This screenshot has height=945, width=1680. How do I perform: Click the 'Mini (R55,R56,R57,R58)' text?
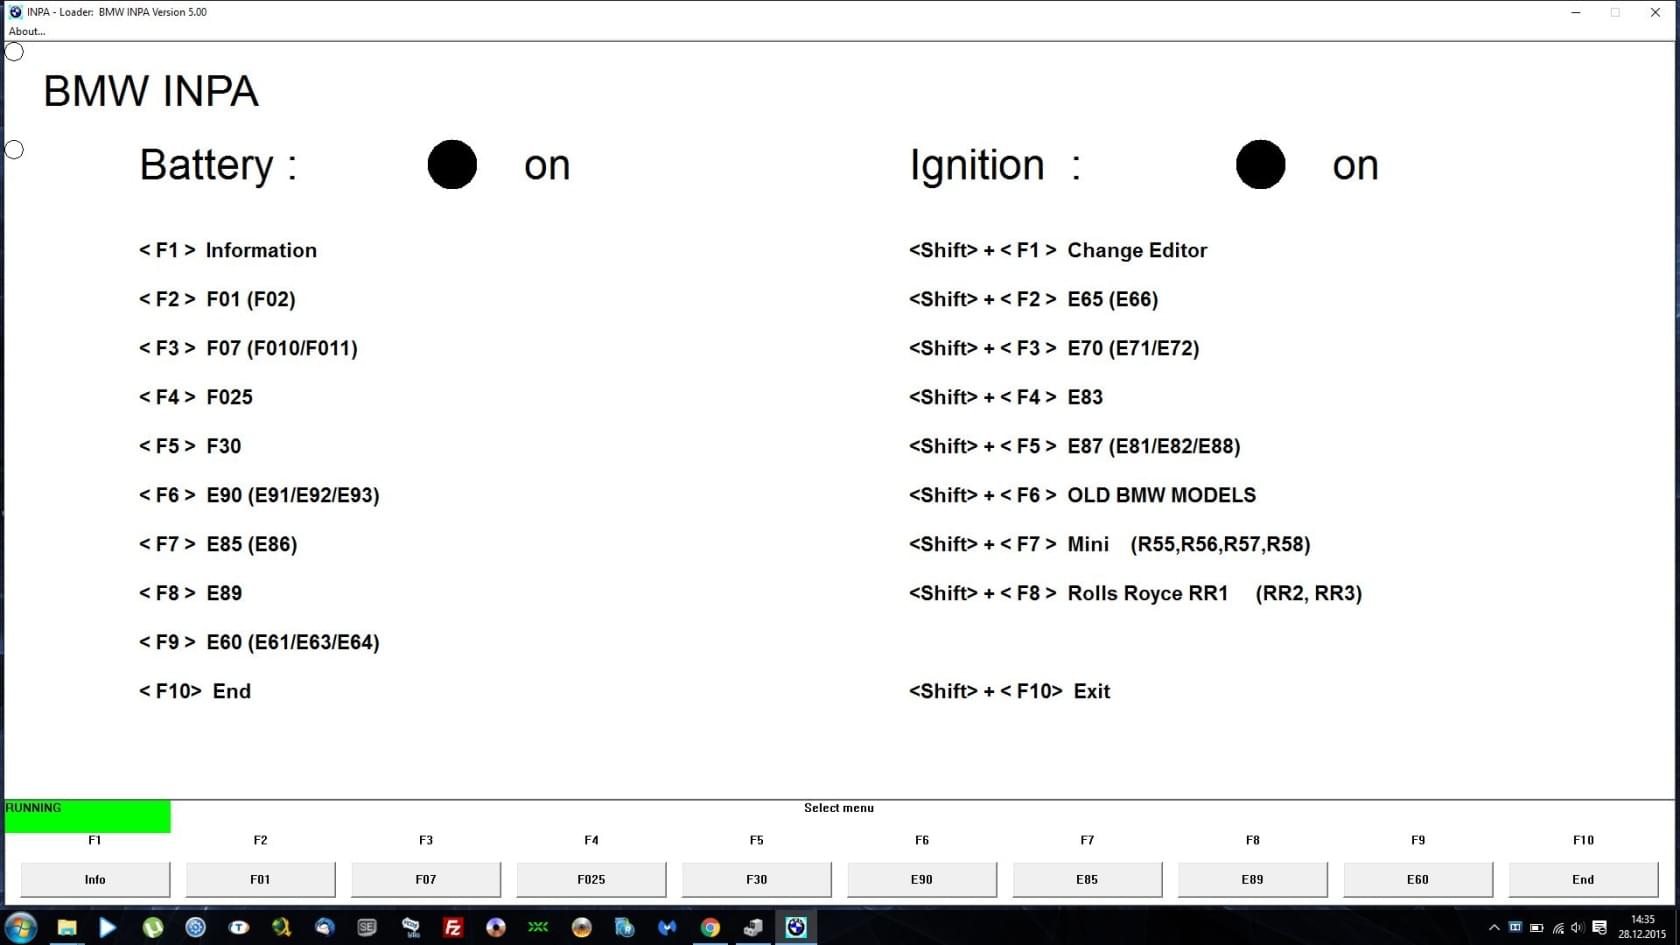pyautogui.click(x=1189, y=544)
